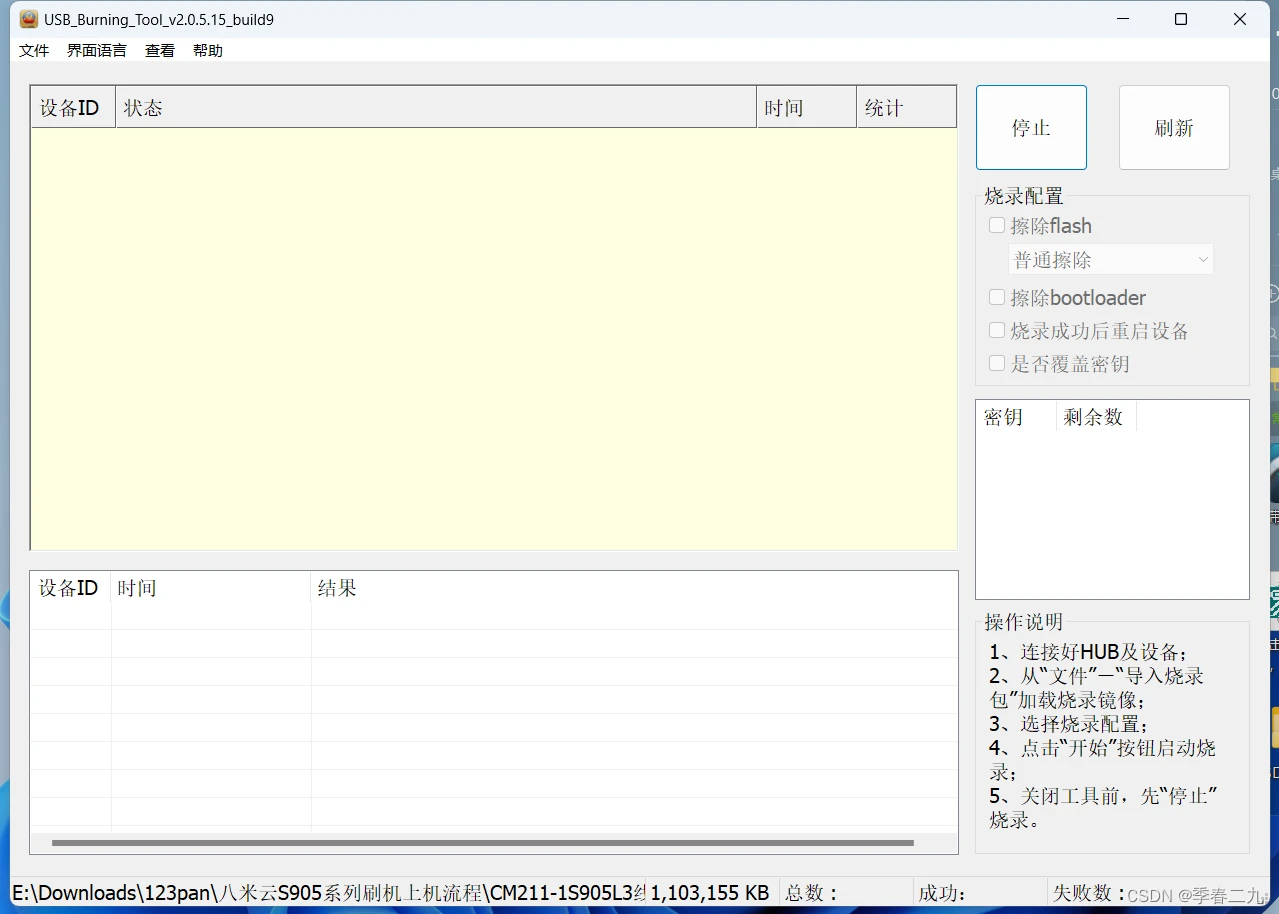Toggle the 擦除flash checkbox
Image resolution: width=1279 pixels, height=914 pixels.
pyautogui.click(x=997, y=225)
